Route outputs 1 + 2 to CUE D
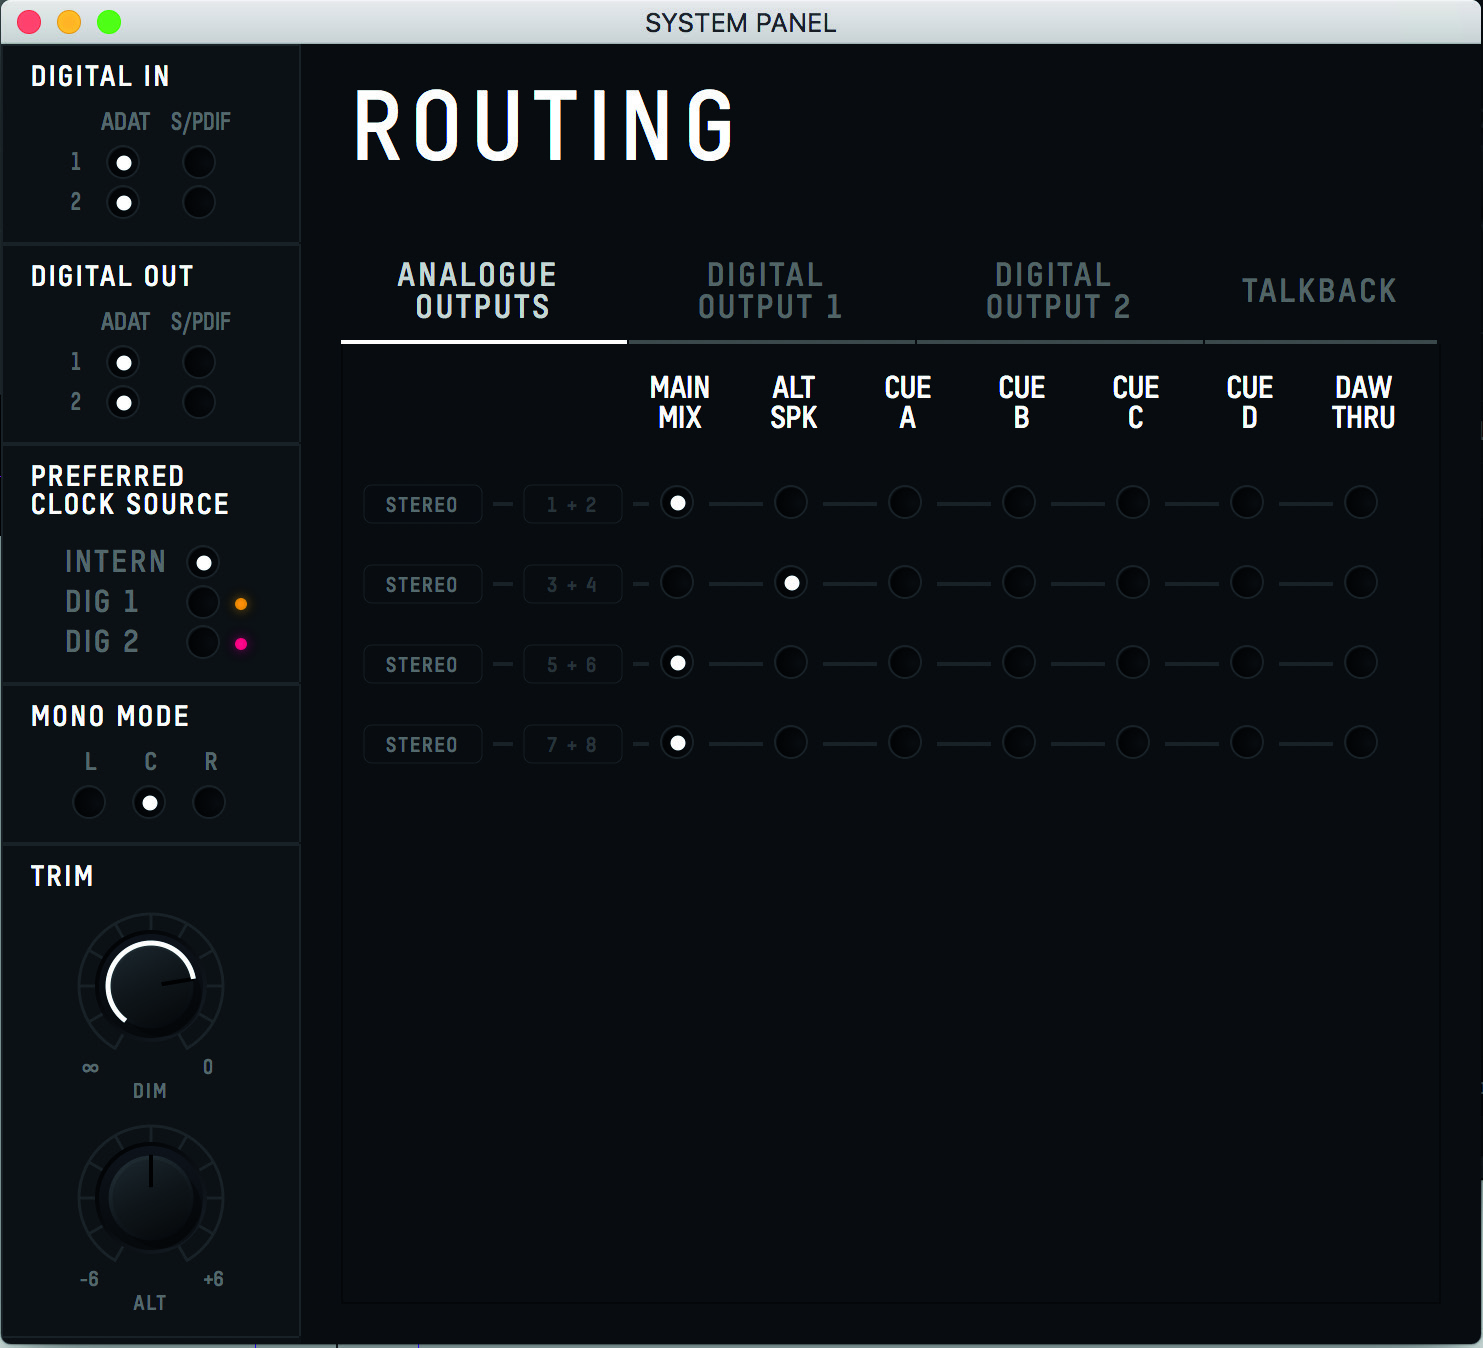 click(1247, 502)
